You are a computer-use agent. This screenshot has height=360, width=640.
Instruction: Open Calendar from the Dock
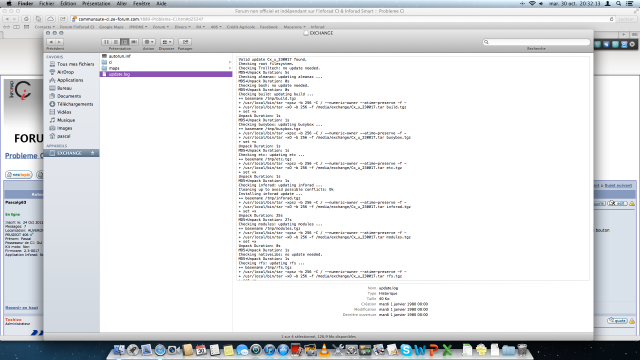pyautogui.click(x=201, y=350)
